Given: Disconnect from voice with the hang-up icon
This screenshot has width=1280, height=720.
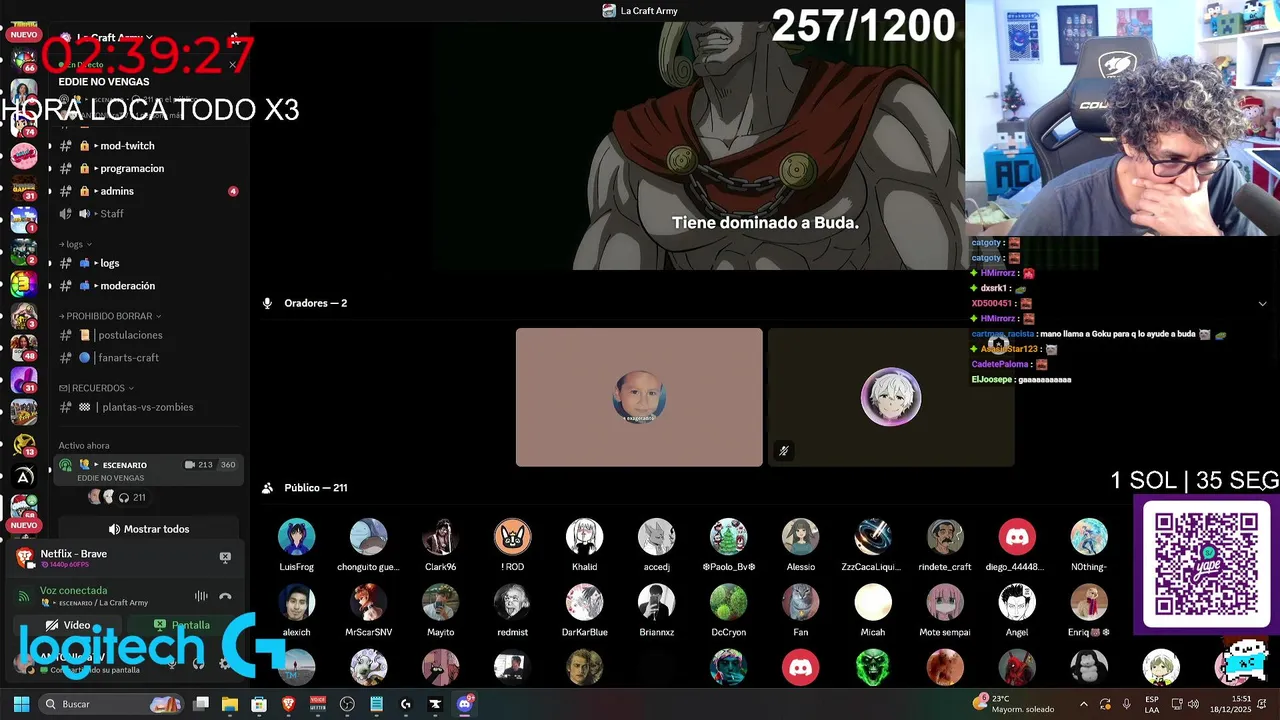Looking at the screenshot, I should [x=225, y=596].
